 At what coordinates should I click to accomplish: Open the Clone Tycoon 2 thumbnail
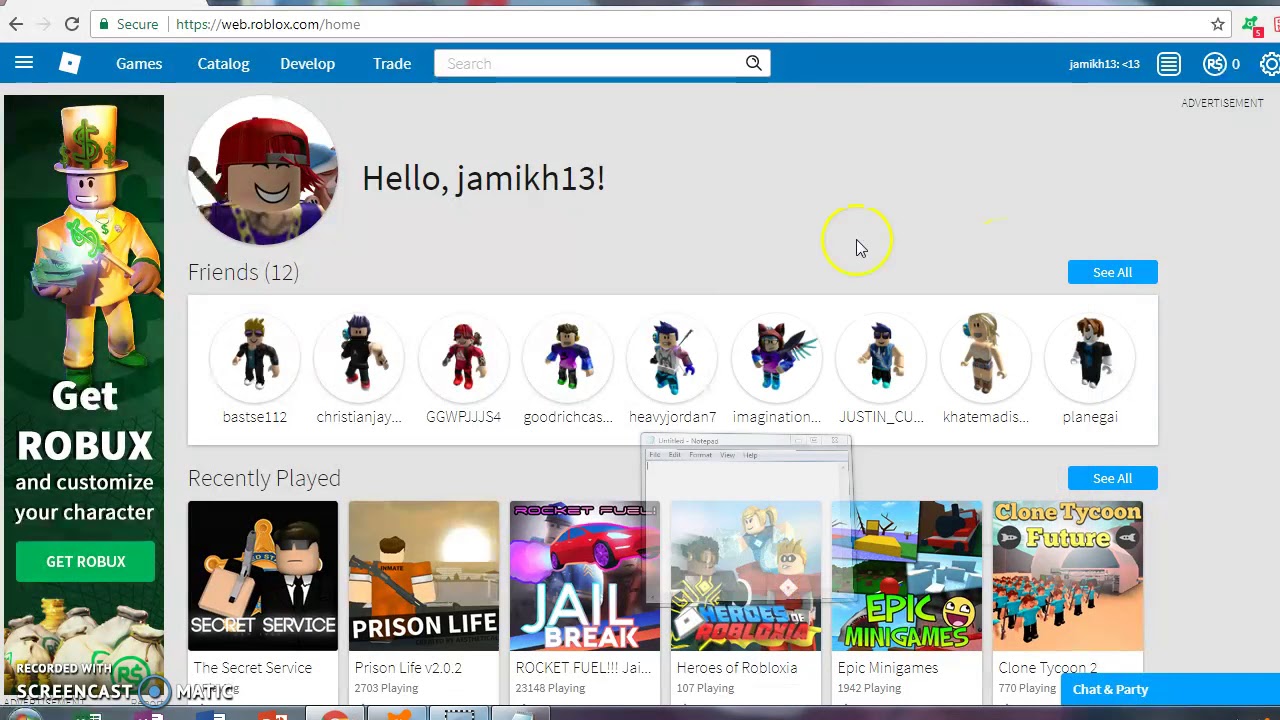click(1068, 576)
